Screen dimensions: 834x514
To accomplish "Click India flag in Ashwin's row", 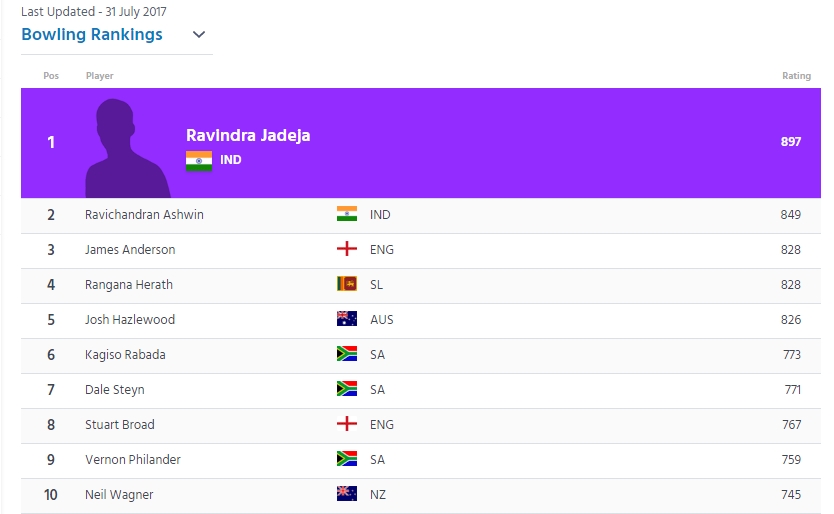I will coord(347,214).
